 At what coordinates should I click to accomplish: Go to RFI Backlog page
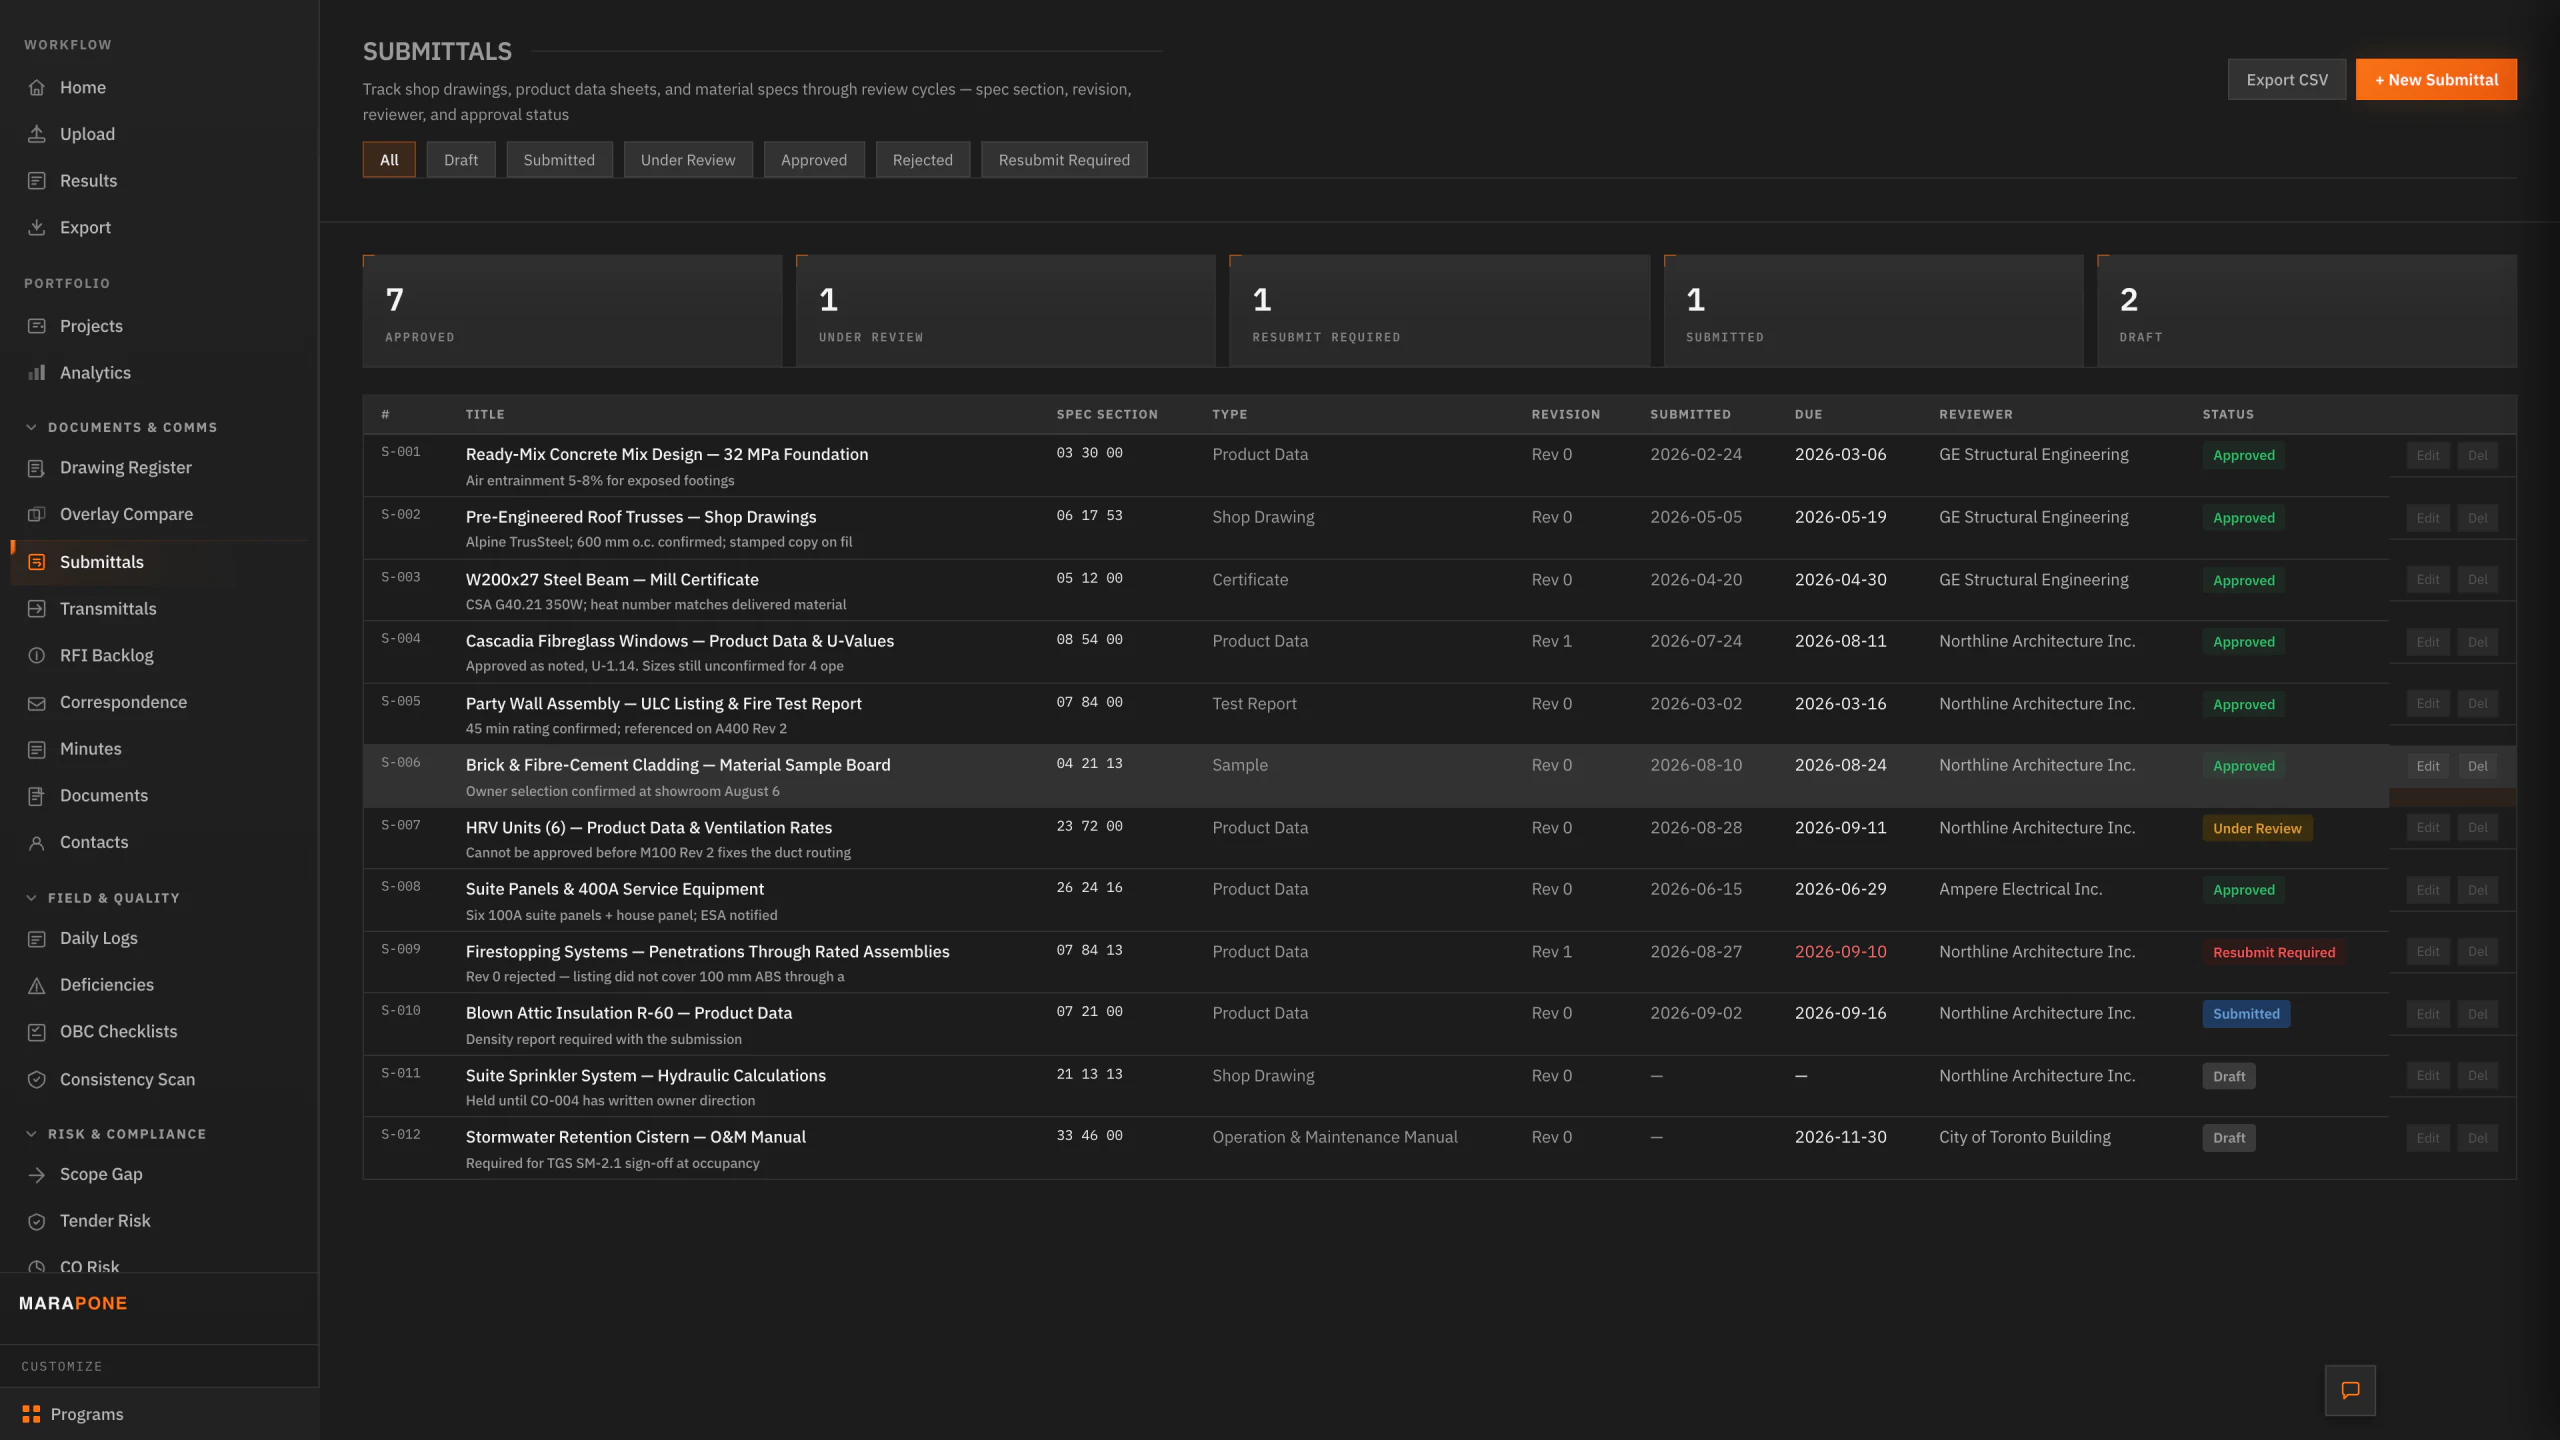click(107, 656)
